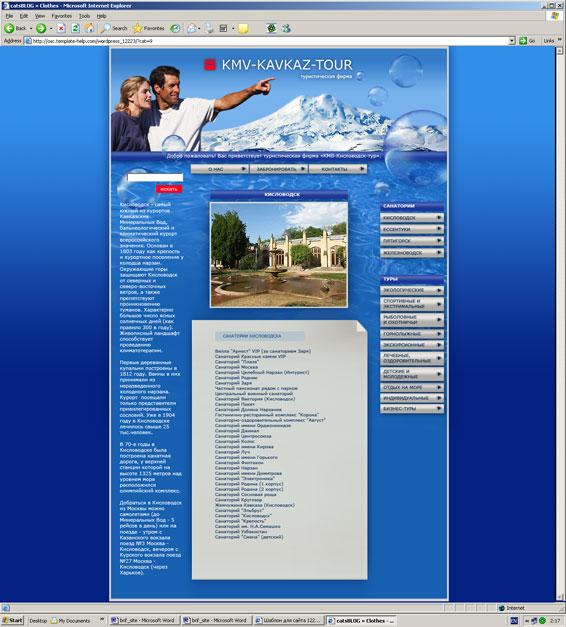566x627 pixels.
Task: Click the Print icon in the toolbar
Action: 209,28
